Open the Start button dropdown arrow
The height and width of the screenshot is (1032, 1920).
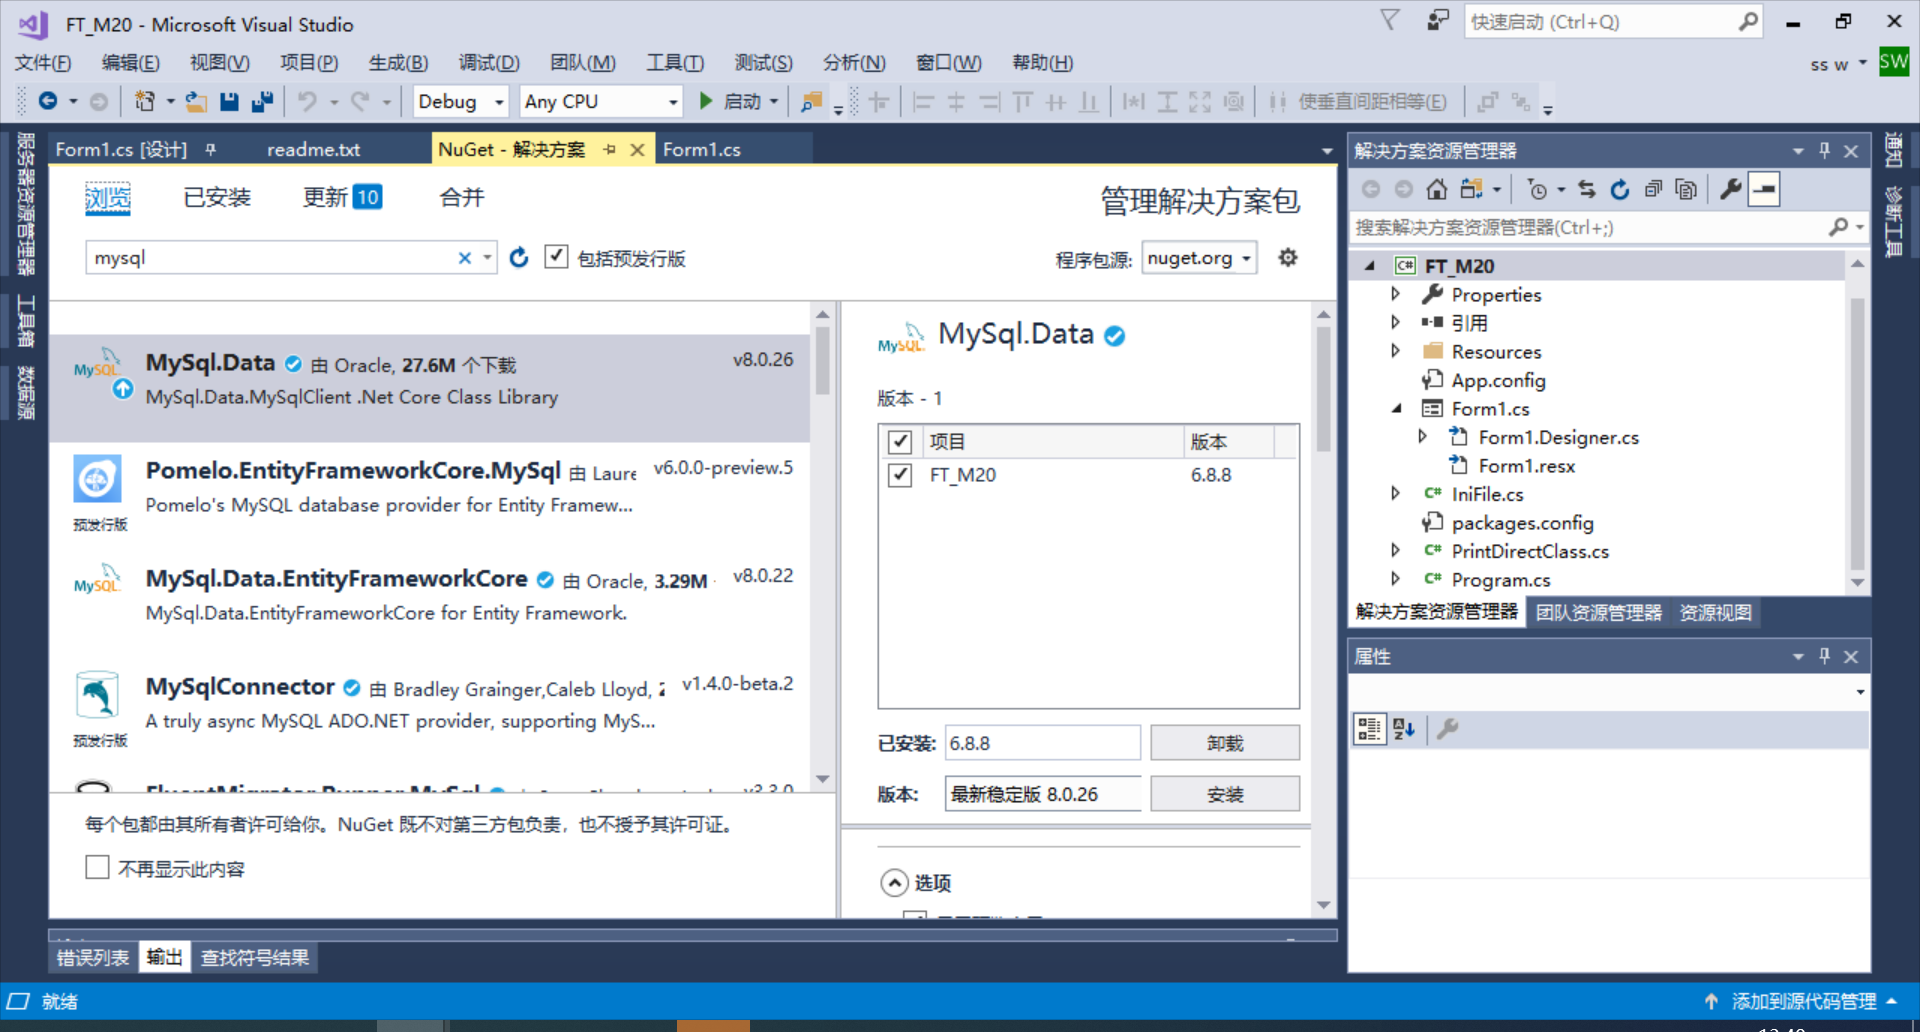tap(774, 102)
